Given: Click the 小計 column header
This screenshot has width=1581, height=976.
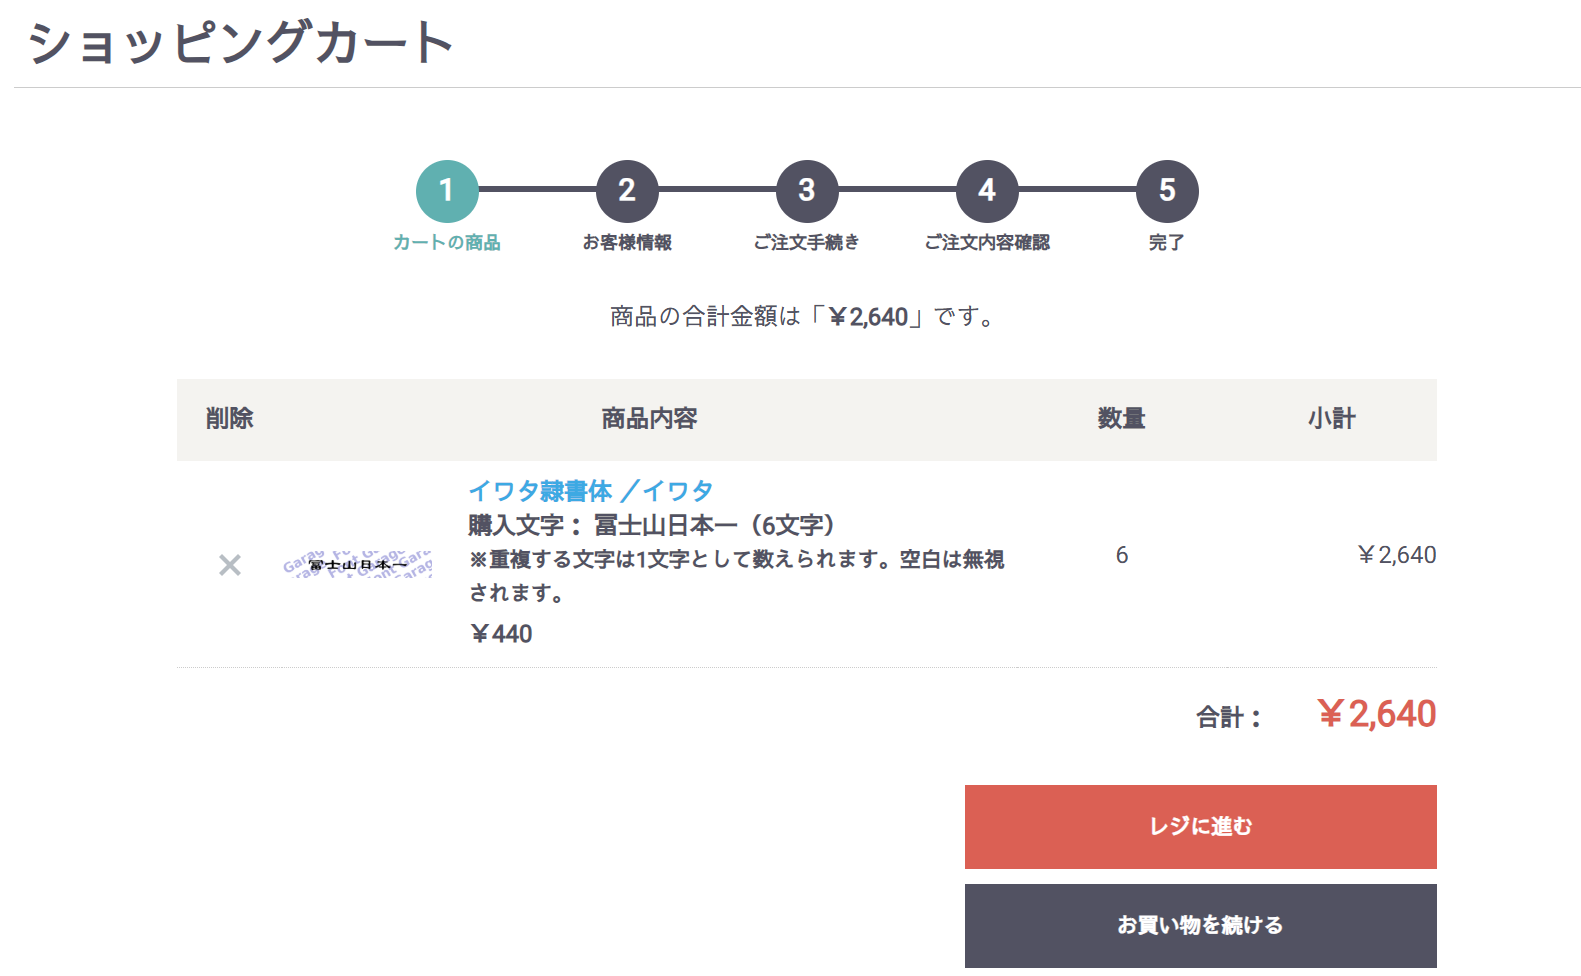Looking at the screenshot, I should (1332, 419).
